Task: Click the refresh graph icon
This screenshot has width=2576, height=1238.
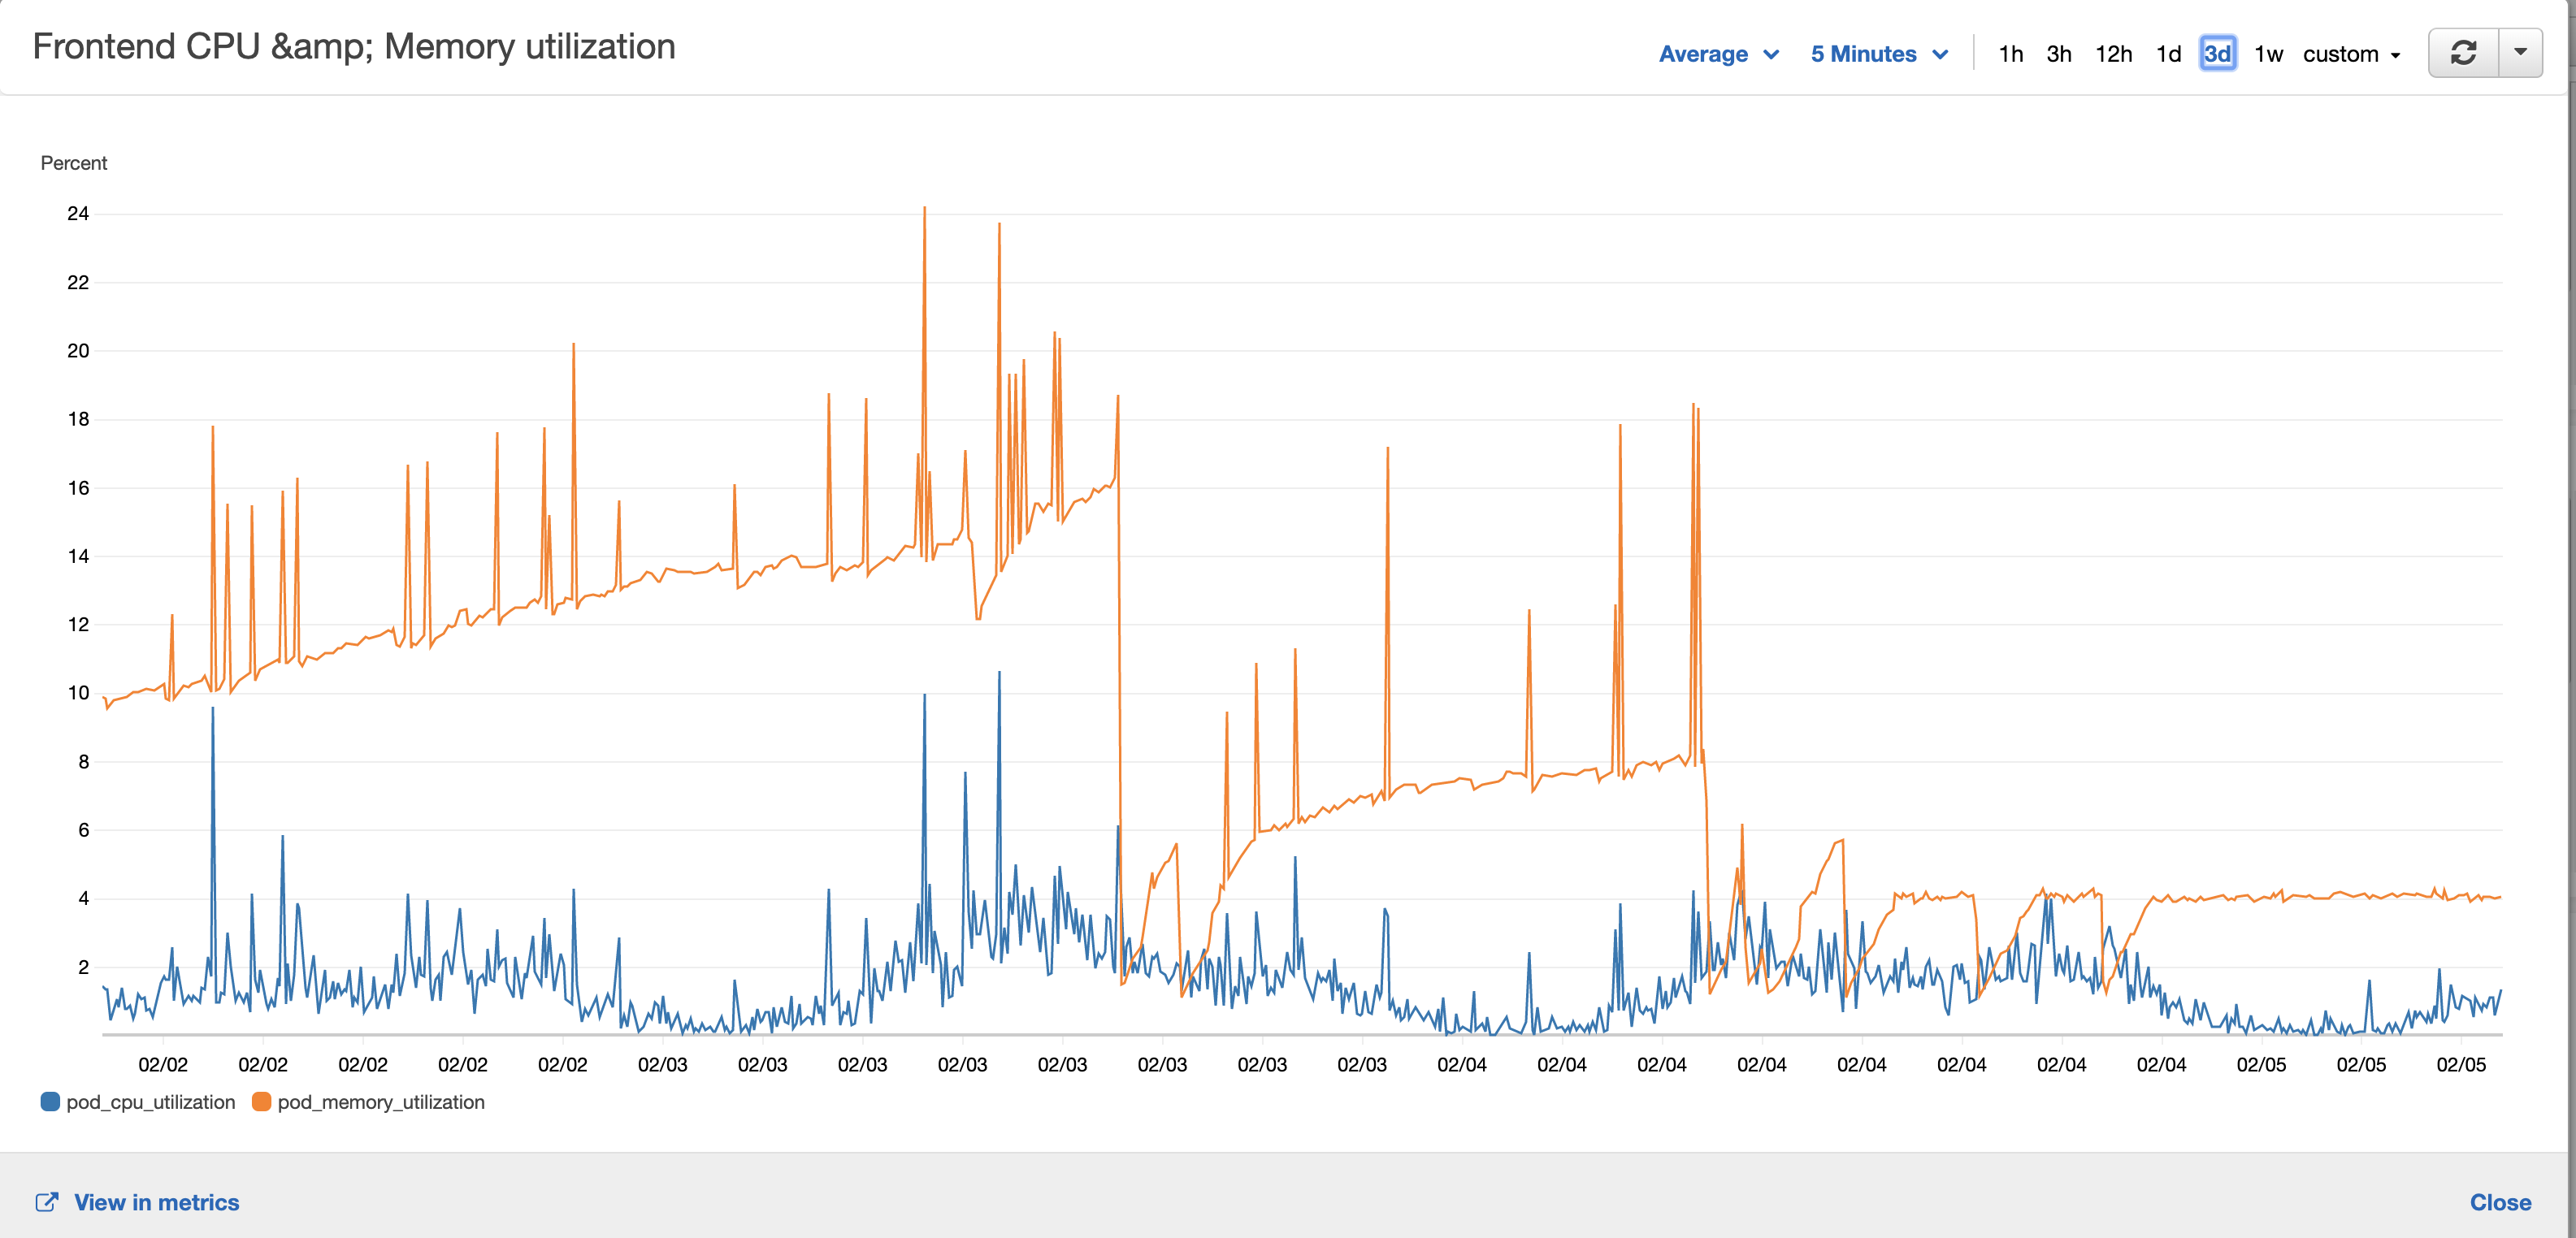Action: click(x=2463, y=53)
